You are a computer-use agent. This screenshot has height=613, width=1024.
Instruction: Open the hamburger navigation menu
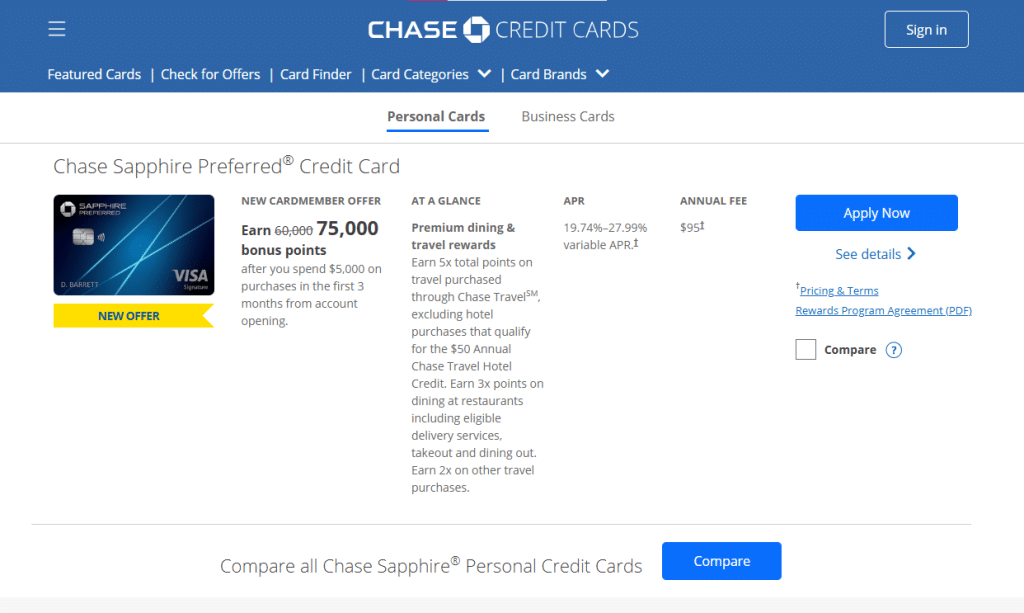tap(57, 29)
